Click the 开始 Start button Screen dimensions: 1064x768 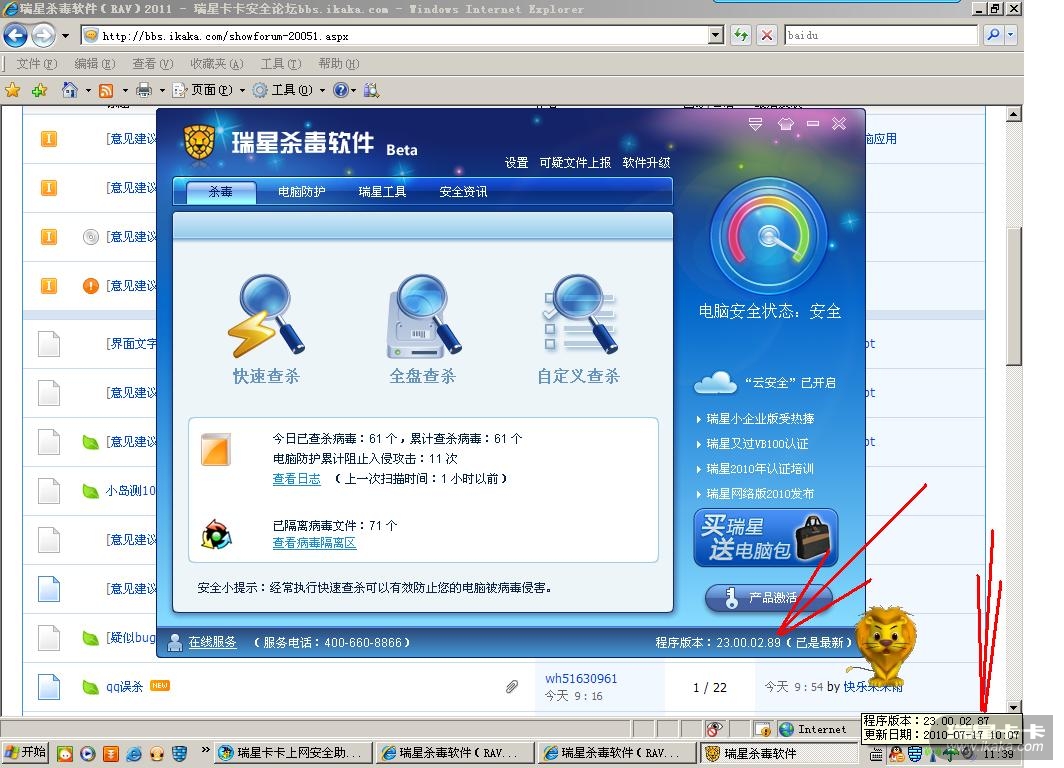tap(26, 752)
